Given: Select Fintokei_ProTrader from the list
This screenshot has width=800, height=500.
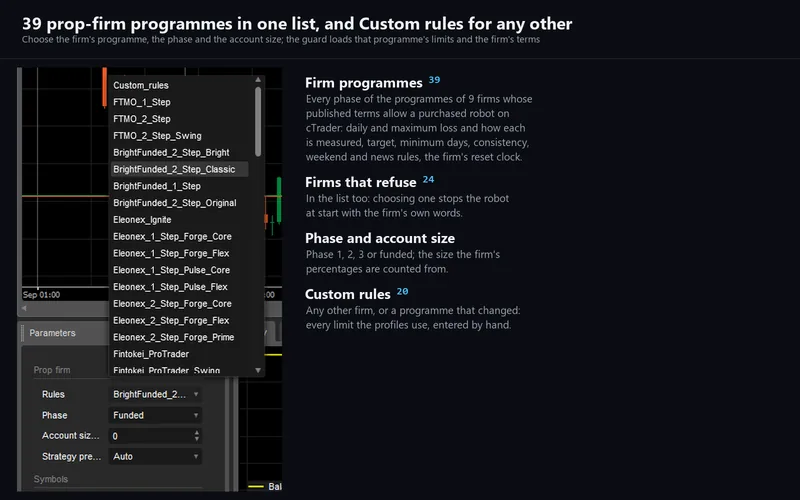Looking at the screenshot, I should (151, 354).
